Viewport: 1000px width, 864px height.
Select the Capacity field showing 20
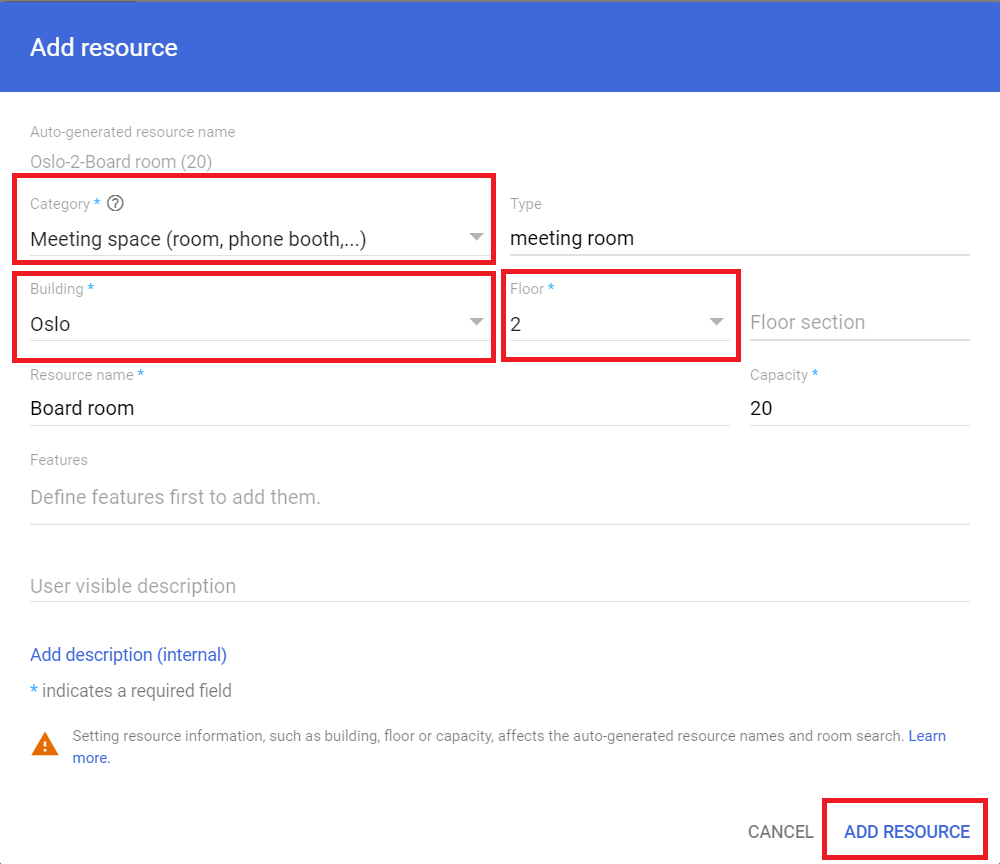click(858, 408)
